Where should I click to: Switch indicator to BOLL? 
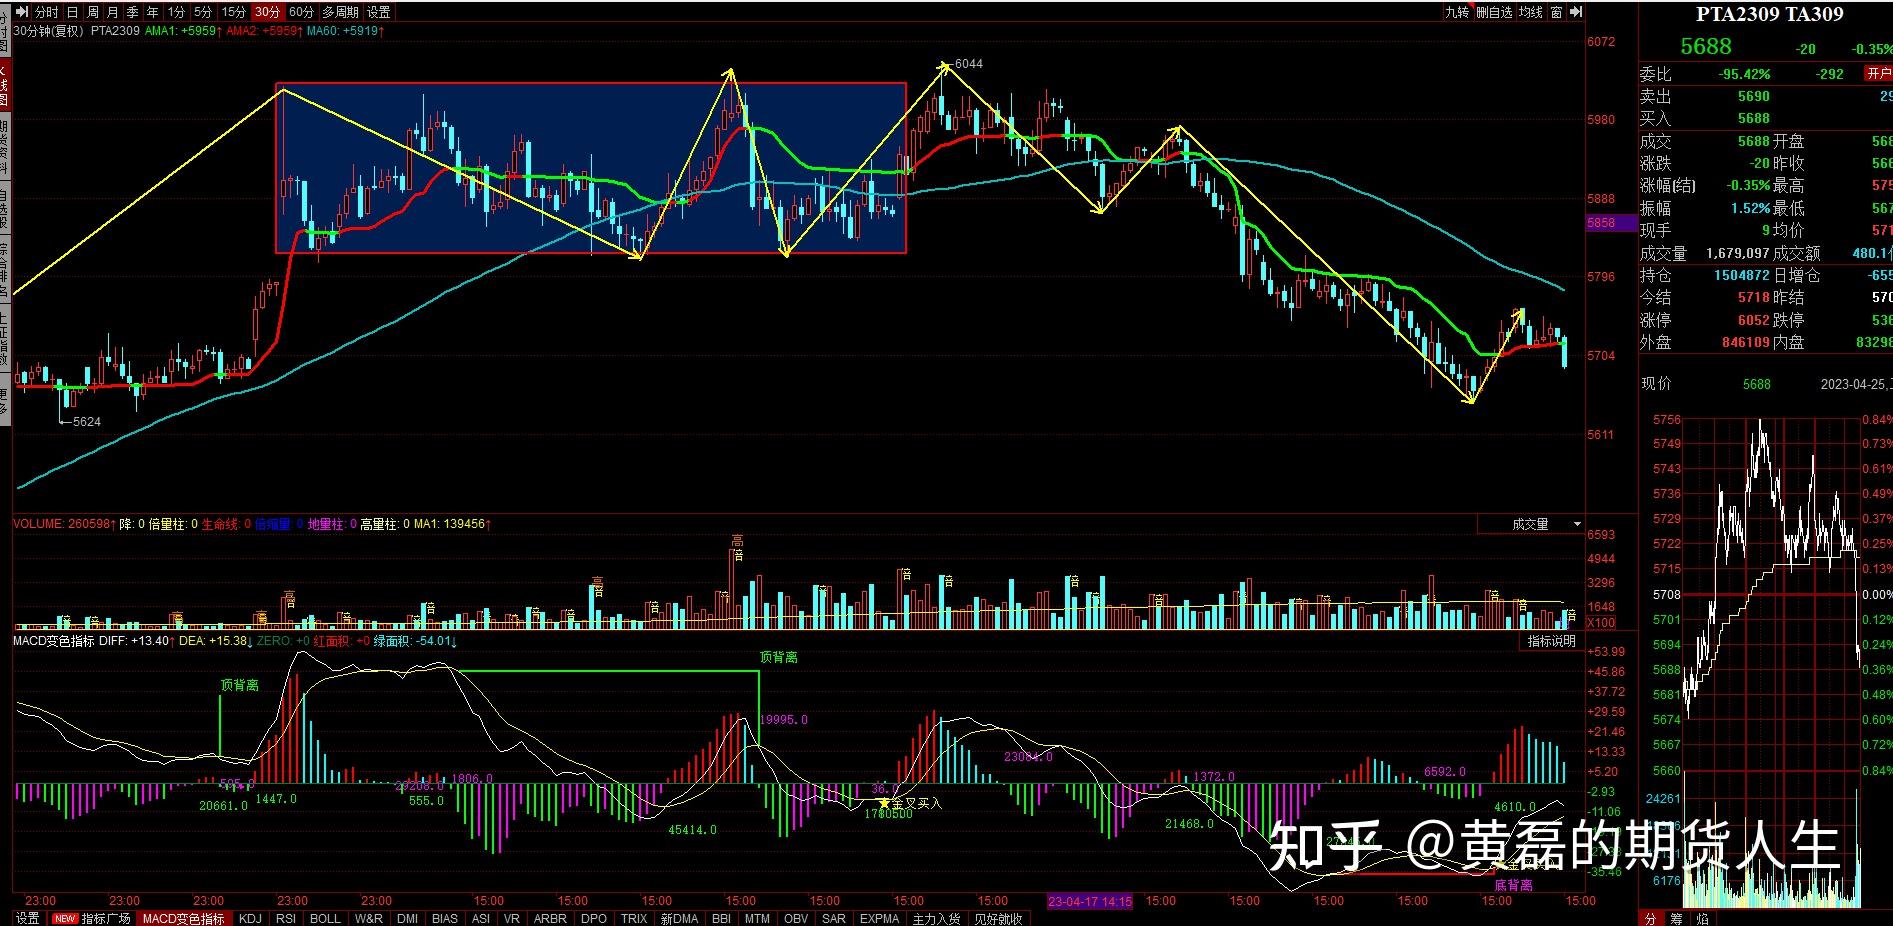tap(325, 918)
